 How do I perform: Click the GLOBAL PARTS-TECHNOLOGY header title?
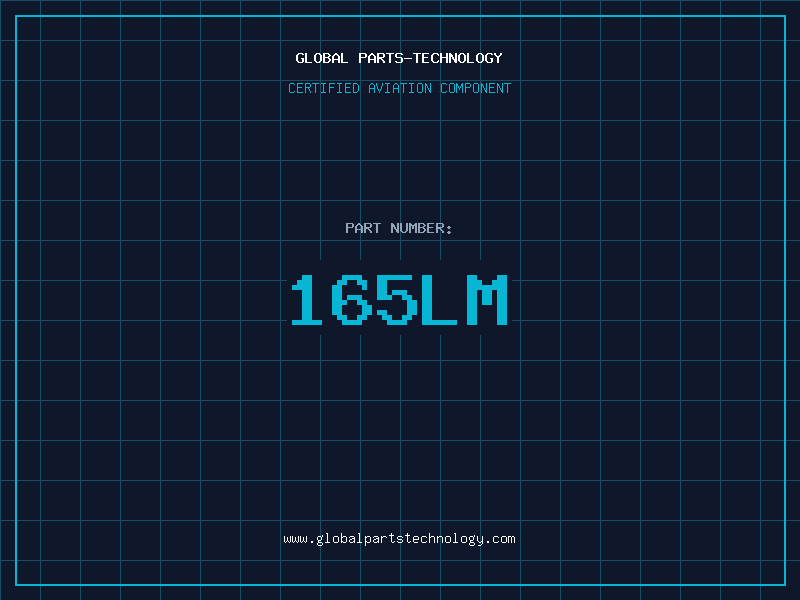click(x=399, y=58)
